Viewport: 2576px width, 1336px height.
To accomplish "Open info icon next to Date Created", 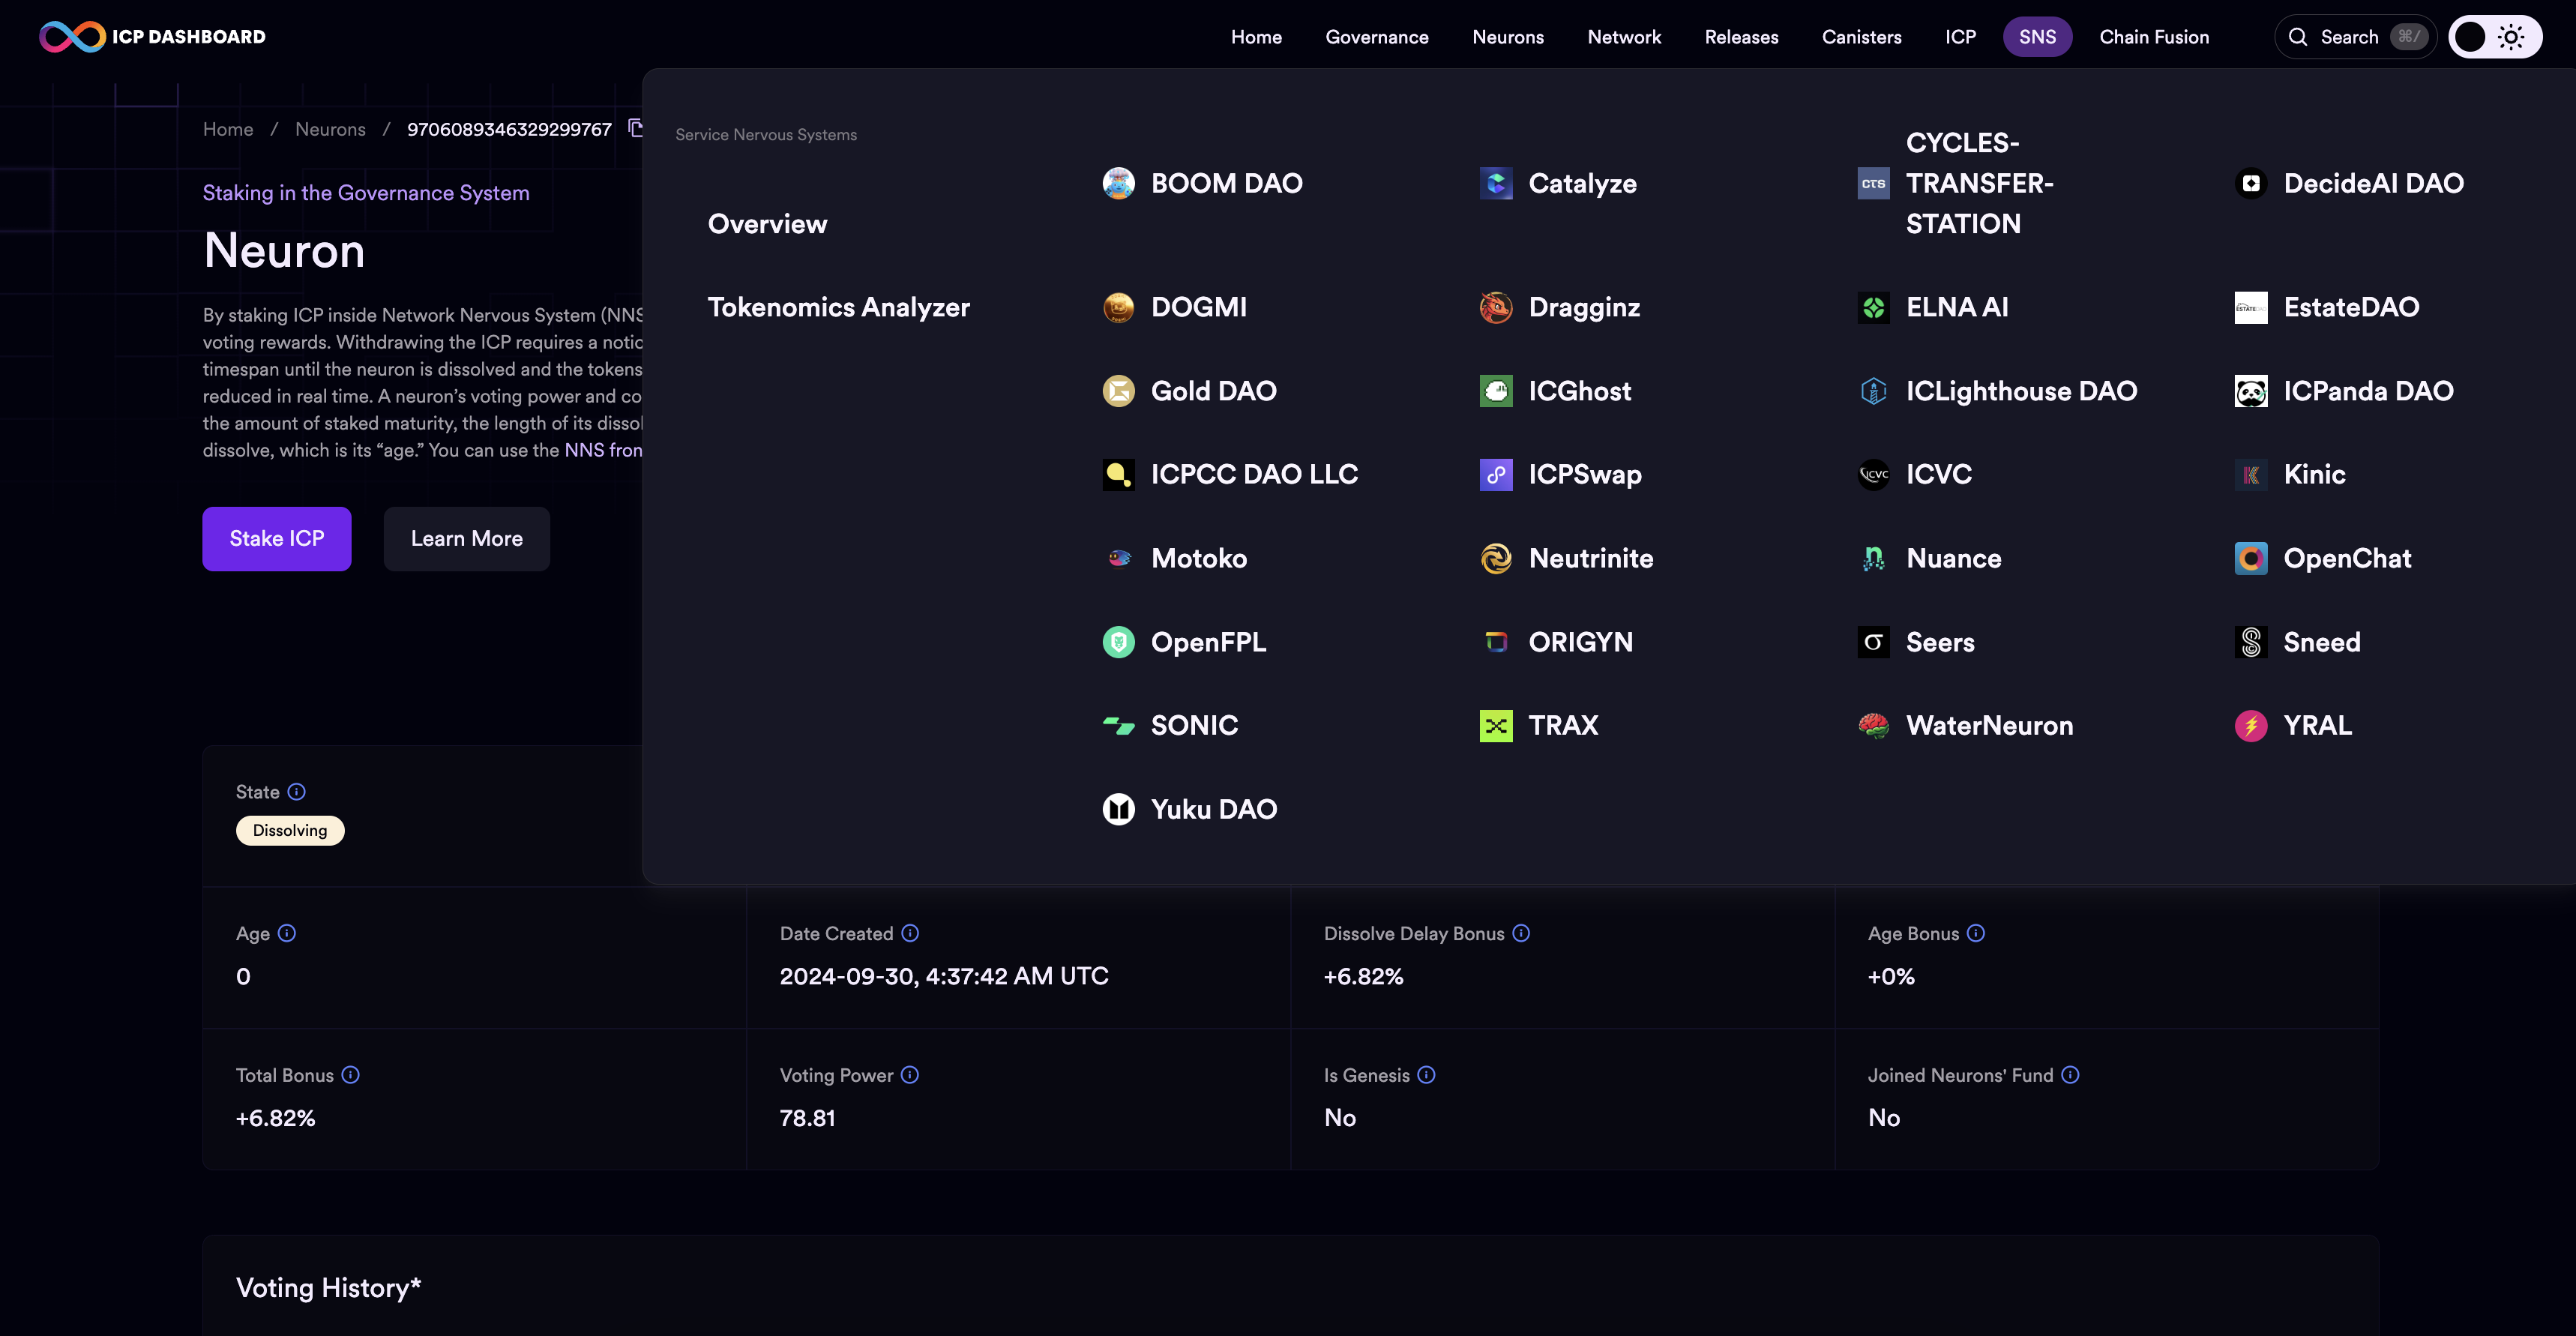I will coord(910,933).
